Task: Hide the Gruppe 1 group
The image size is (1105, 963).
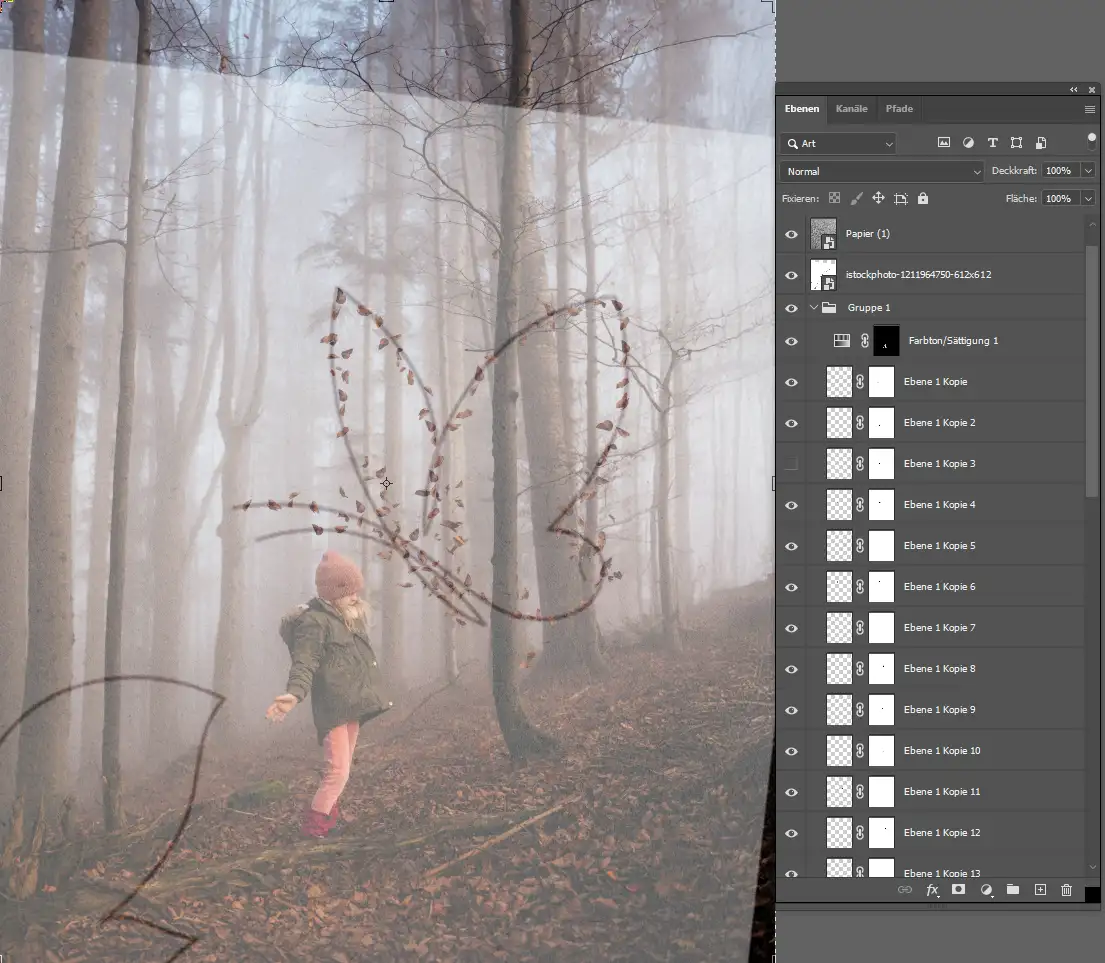Action: [x=791, y=308]
